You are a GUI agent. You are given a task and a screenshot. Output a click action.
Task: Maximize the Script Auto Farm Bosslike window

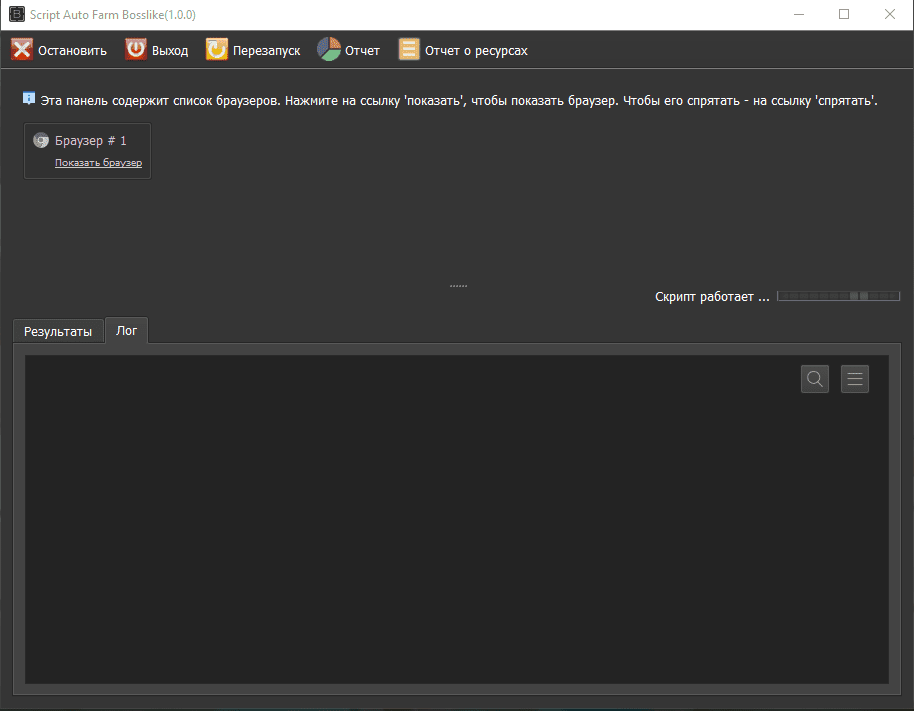844,14
